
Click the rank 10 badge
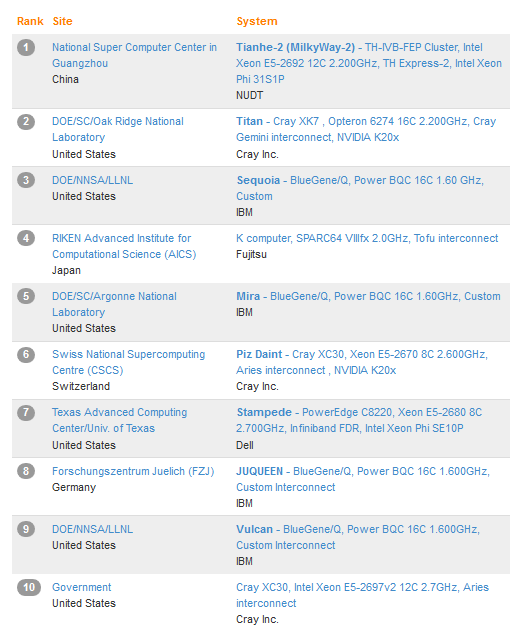[29, 587]
